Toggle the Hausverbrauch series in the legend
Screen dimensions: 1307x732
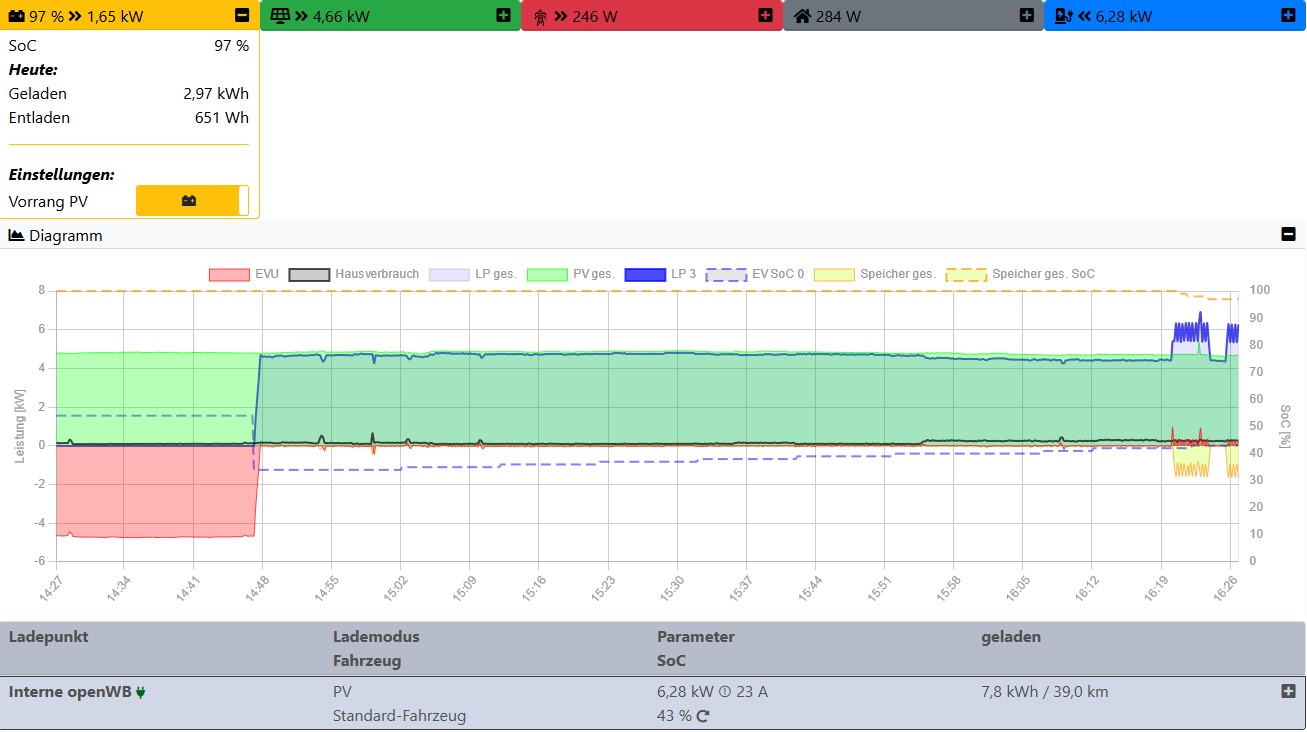(309, 274)
